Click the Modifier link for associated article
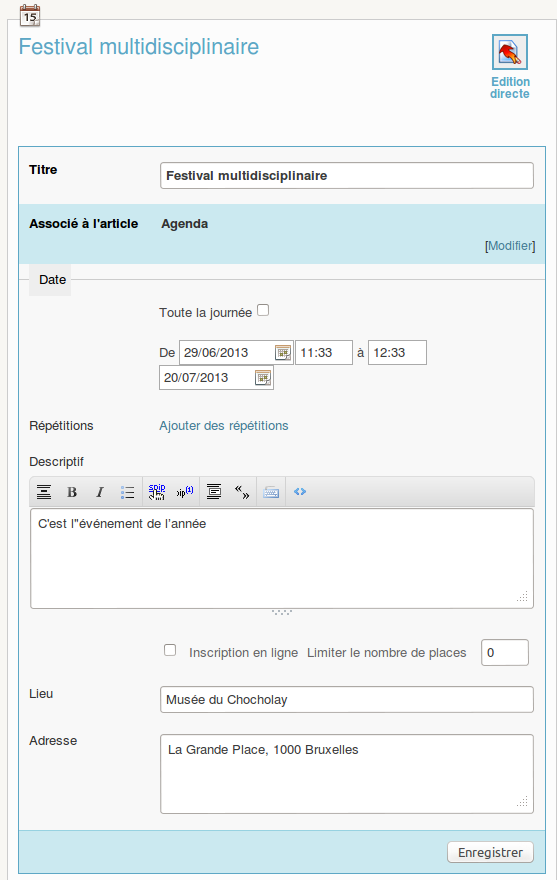The height and width of the screenshot is (880, 557). pos(510,246)
